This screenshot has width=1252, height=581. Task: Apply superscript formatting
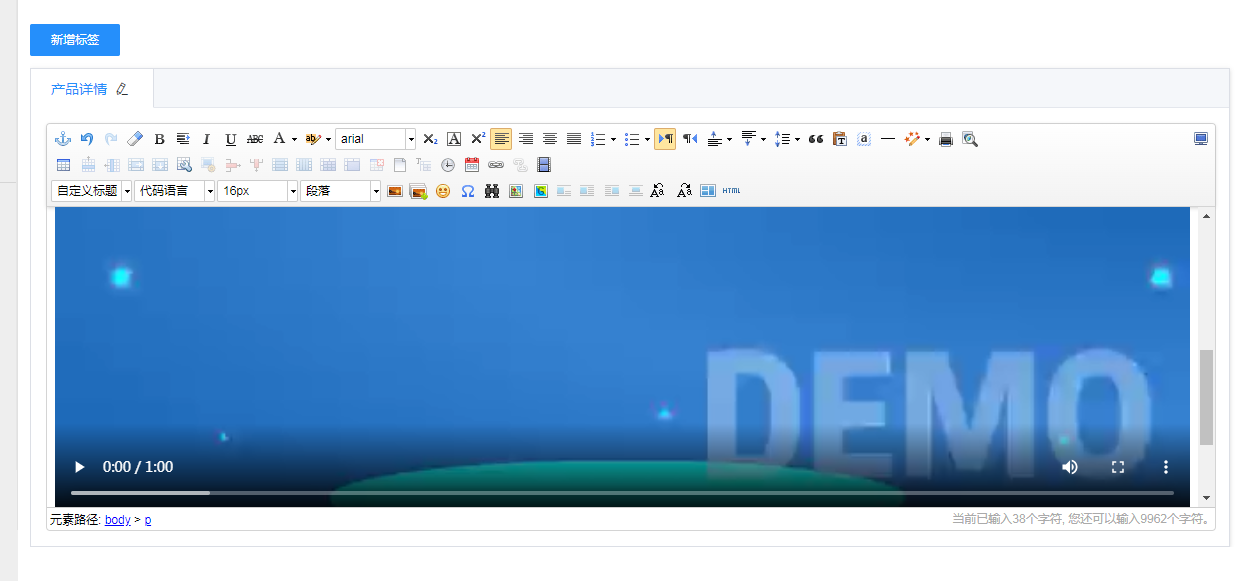click(478, 139)
